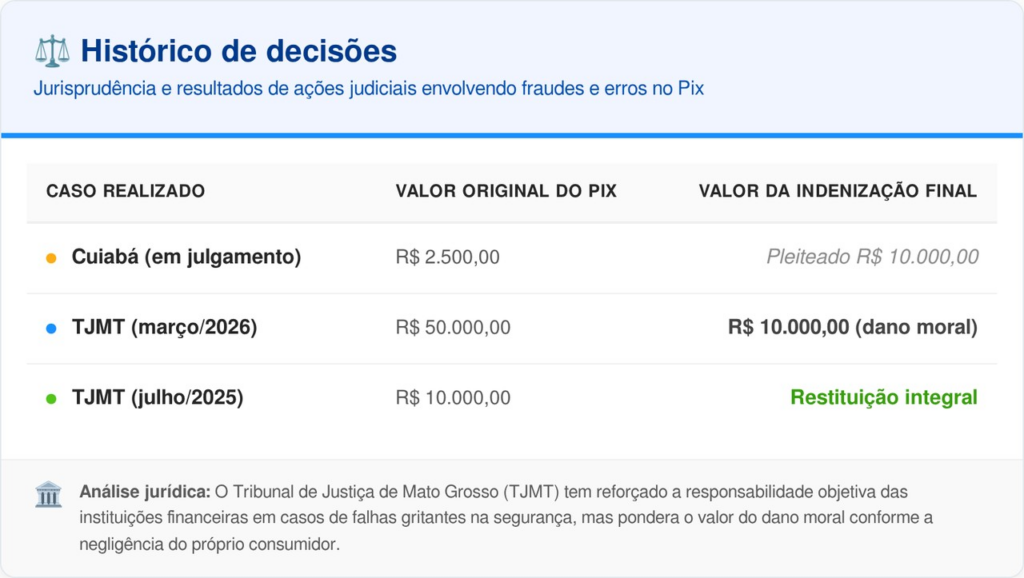Screen dimensions: 1024x578
Task: Click the R$ 50.000,00 original Pix value
Action: [453, 327]
